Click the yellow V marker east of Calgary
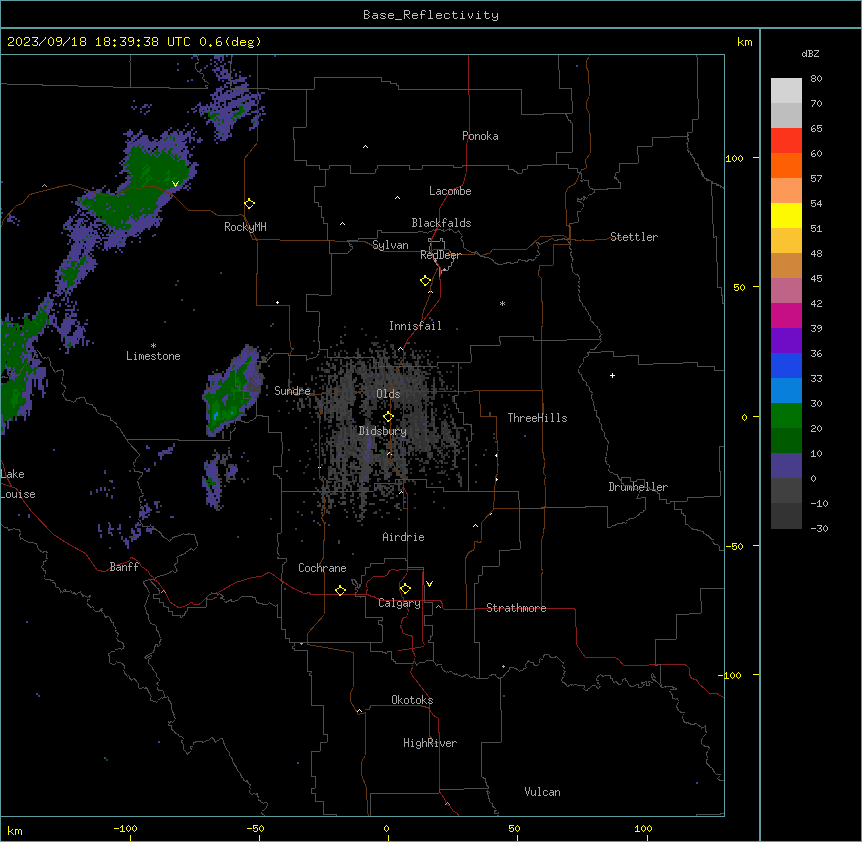This screenshot has height=842, width=862. tap(429, 584)
